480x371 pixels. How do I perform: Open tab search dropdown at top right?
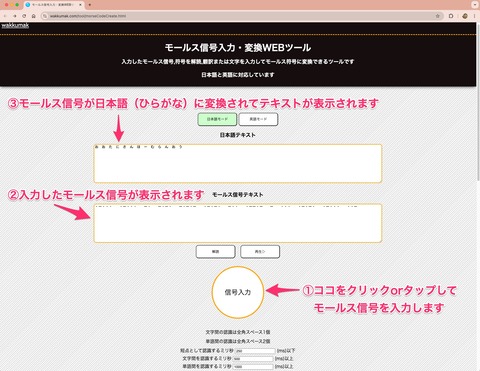pos(475,5)
